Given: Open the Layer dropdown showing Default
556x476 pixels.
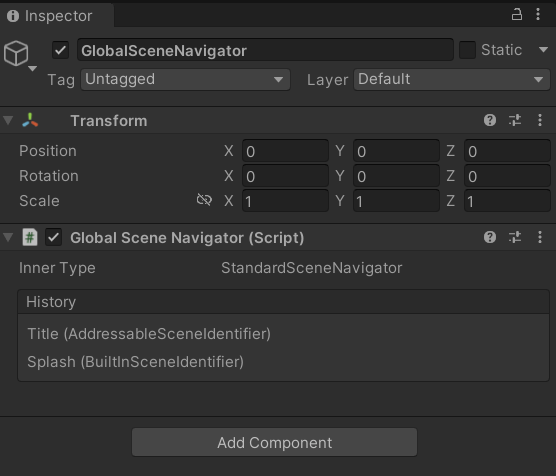Looking at the screenshot, I should [x=452, y=79].
